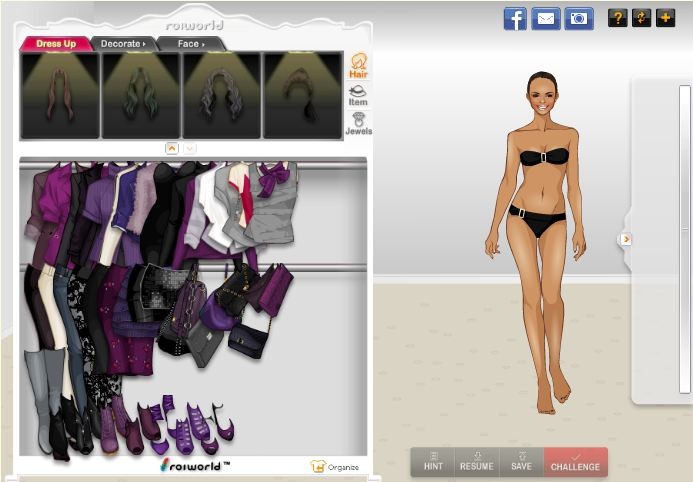Open the Face tab
Viewport: 693px width, 482px height.
(x=190, y=44)
